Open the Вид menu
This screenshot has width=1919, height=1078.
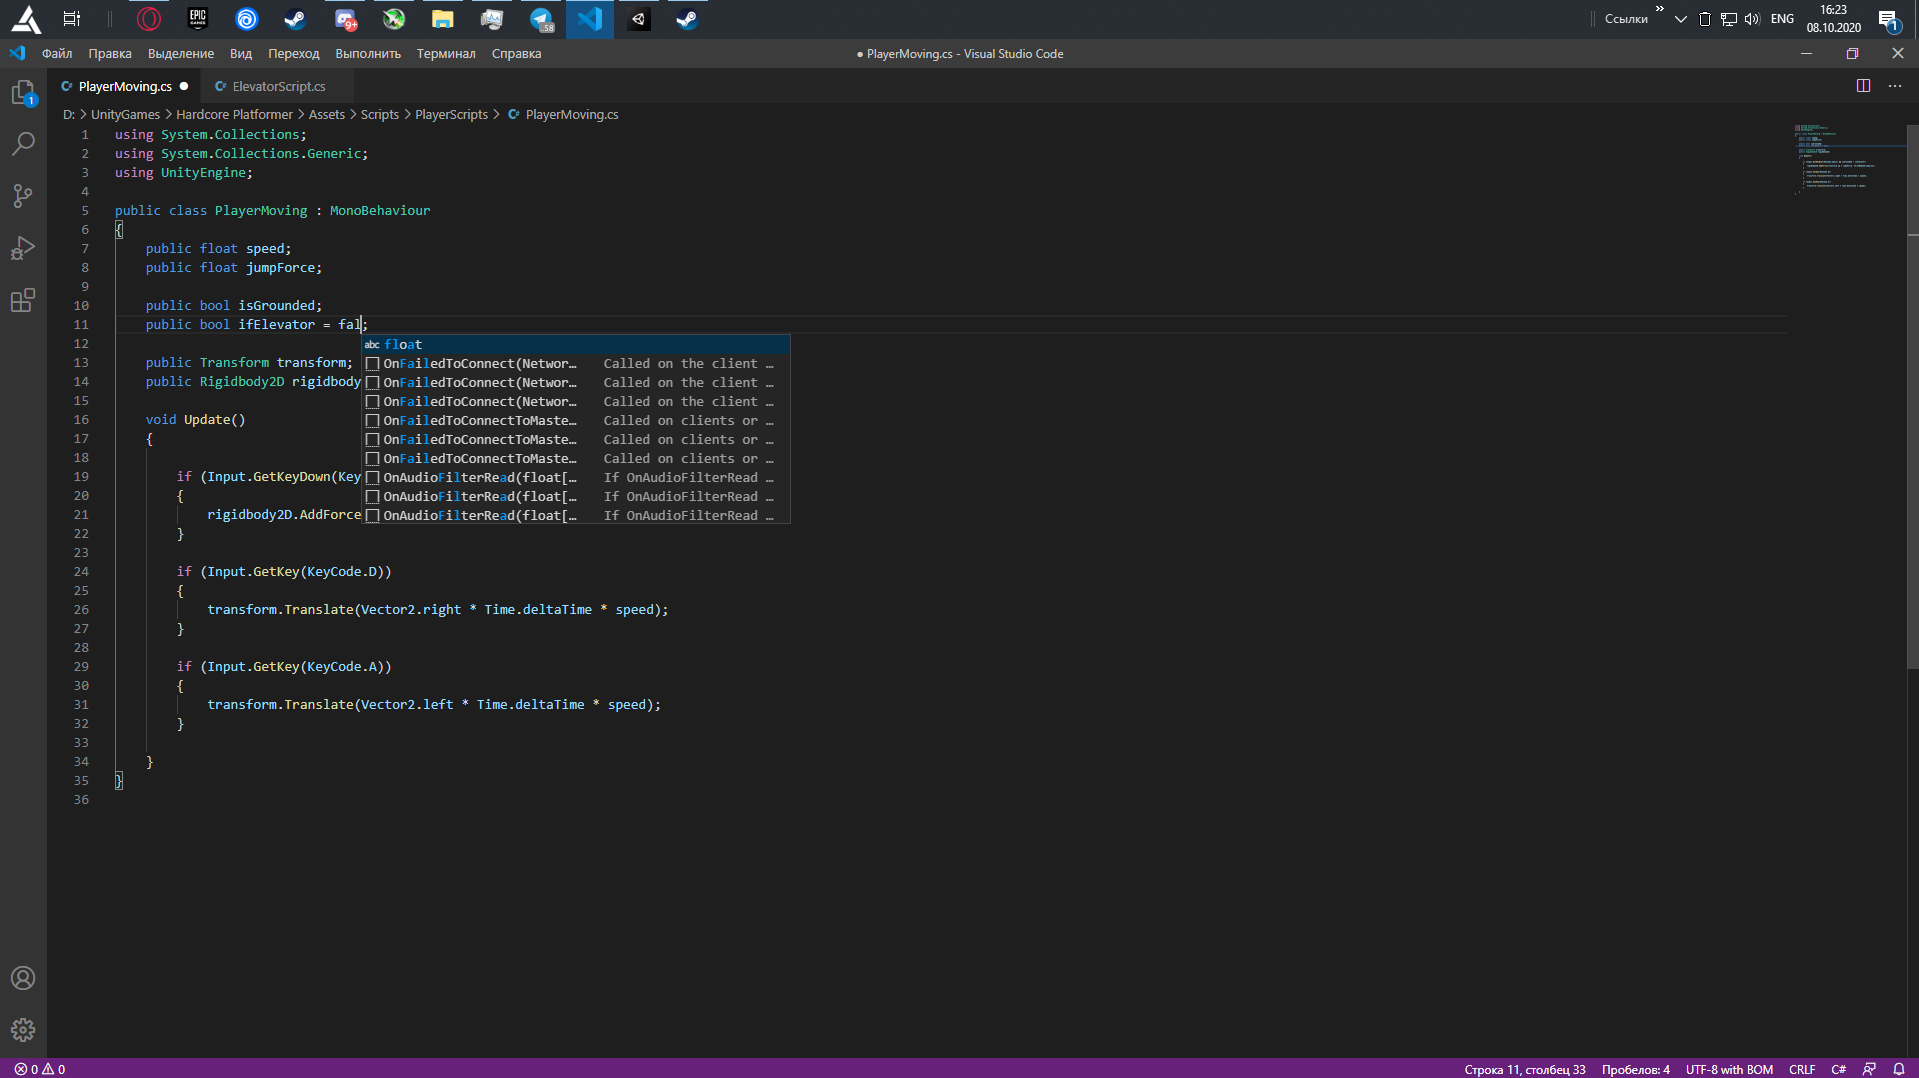point(241,54)
